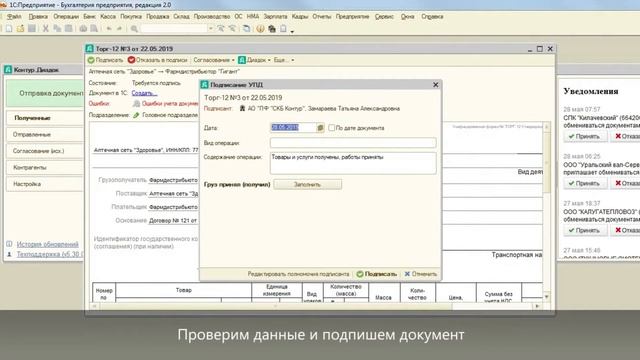This screenshot has height=360, width=640.
Task: Click the Cut scissors toolbar icon
Action: coord(46,29)
